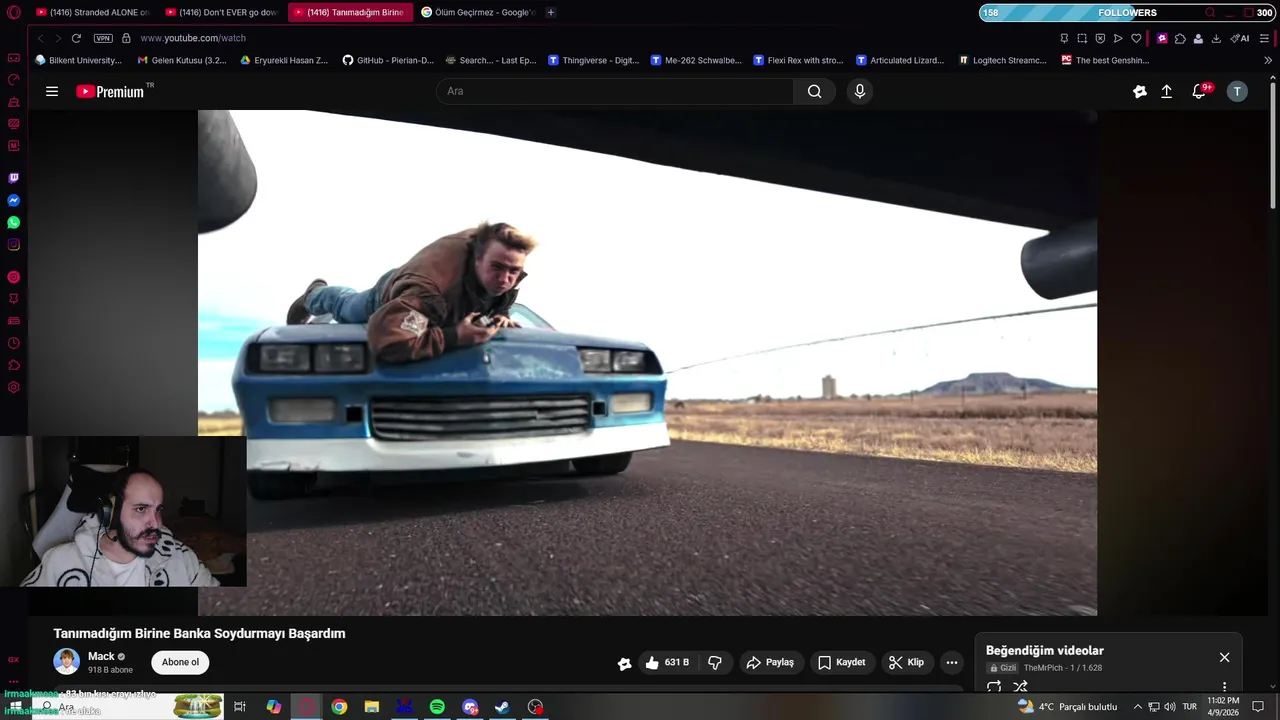Take a snapshot with the capture icon
Screen dimensions: 1280x720
click(1082, 38)
